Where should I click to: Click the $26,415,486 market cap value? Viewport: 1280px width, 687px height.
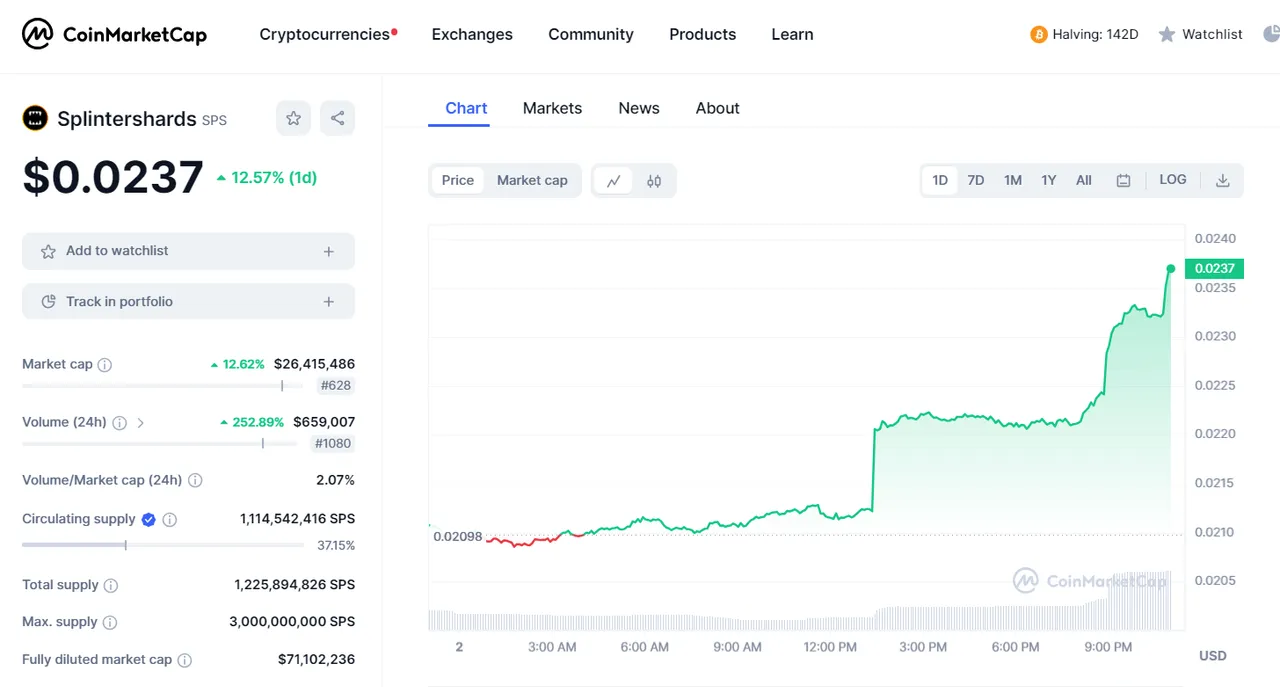click(x=314, y=364)
